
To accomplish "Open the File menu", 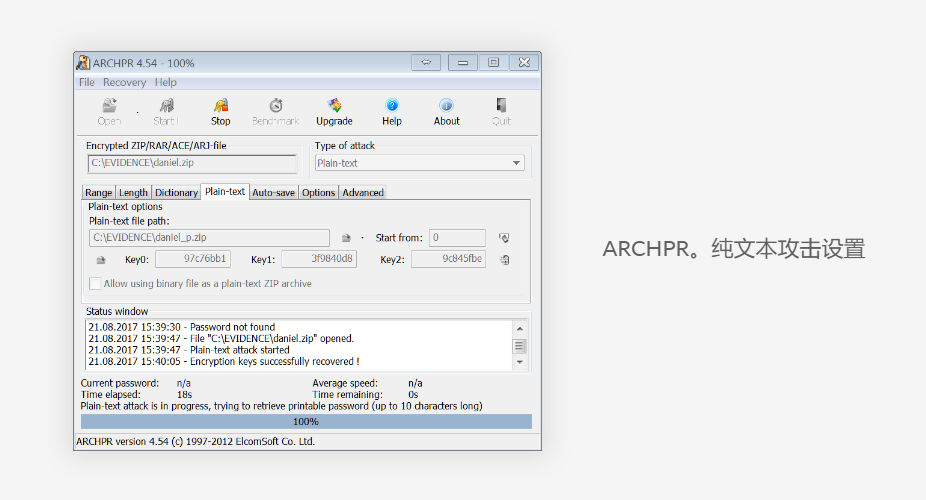I will tap(87, 83).
